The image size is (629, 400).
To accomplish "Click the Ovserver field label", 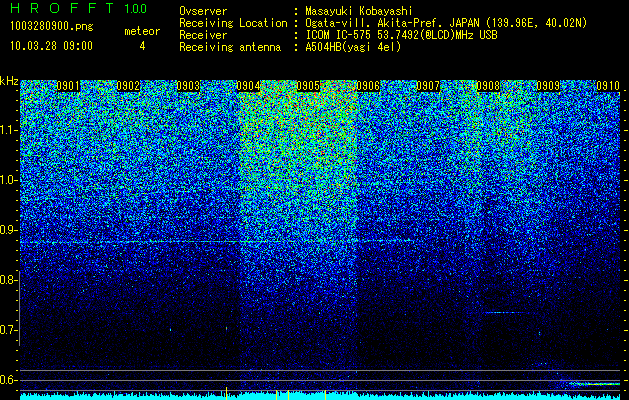I will 203,12.
